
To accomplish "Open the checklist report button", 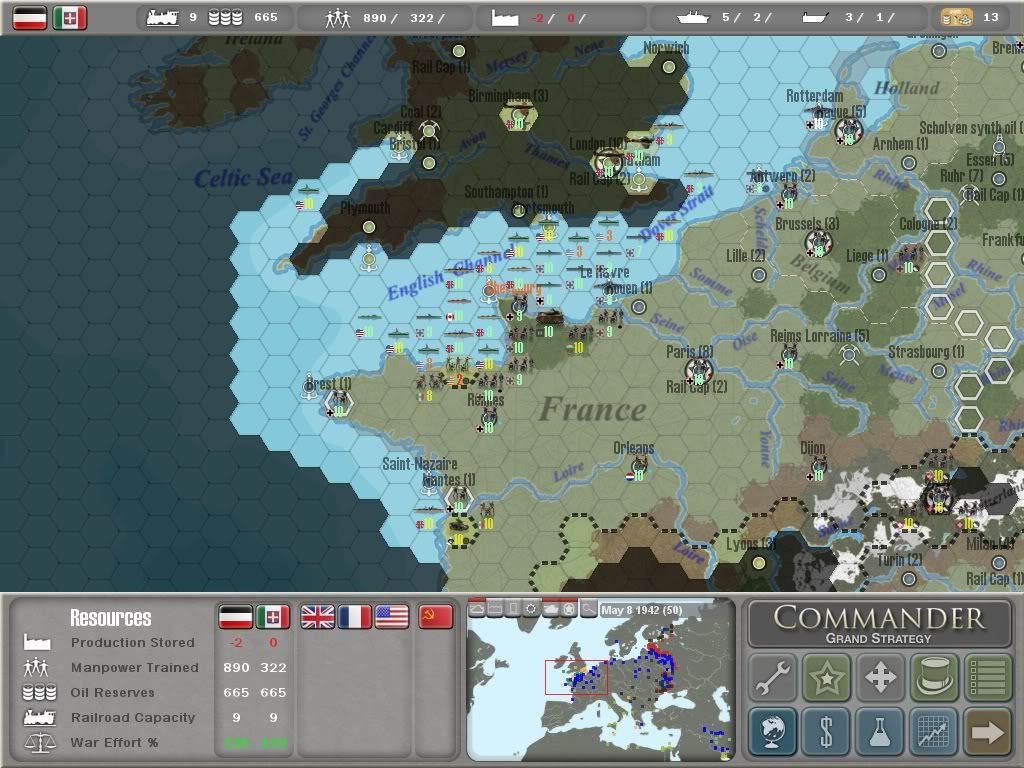I will coord(988,677).
